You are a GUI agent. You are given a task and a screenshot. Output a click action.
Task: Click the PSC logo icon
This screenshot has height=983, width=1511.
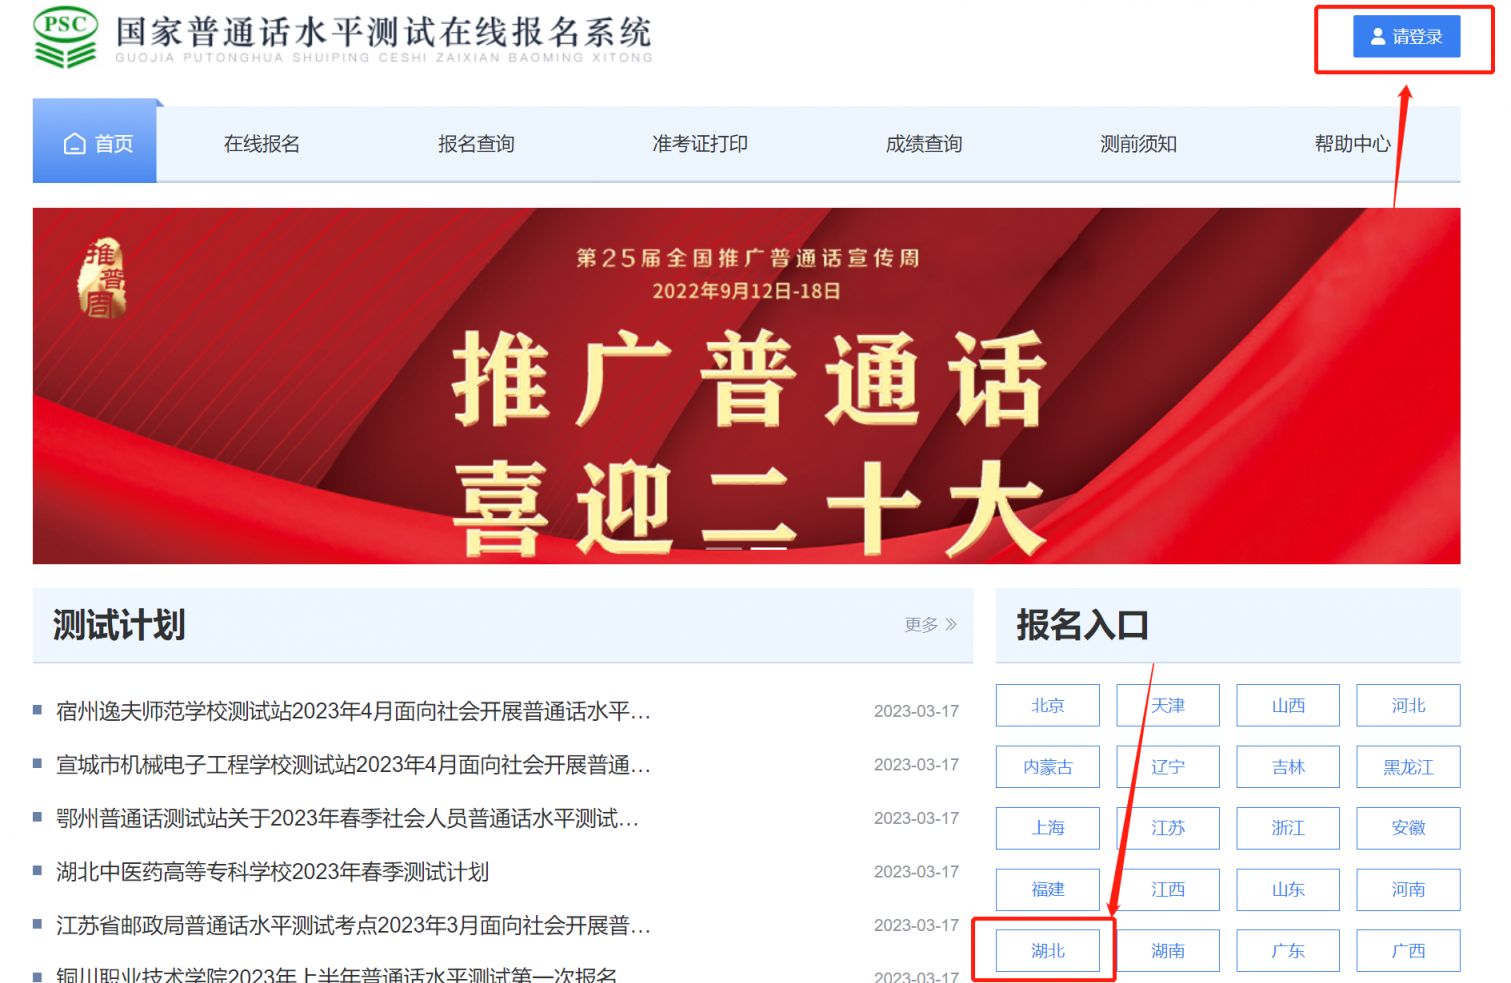65,37
